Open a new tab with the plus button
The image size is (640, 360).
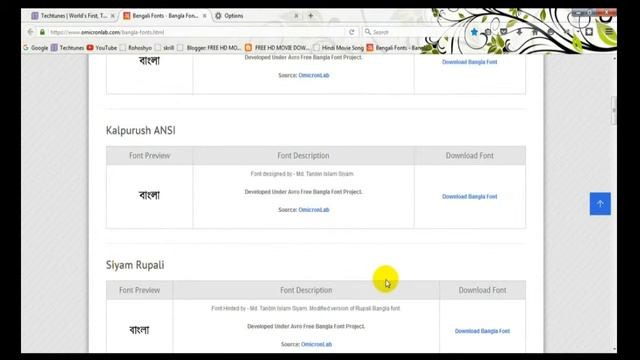pyautogui.click(x=311, y=16)
